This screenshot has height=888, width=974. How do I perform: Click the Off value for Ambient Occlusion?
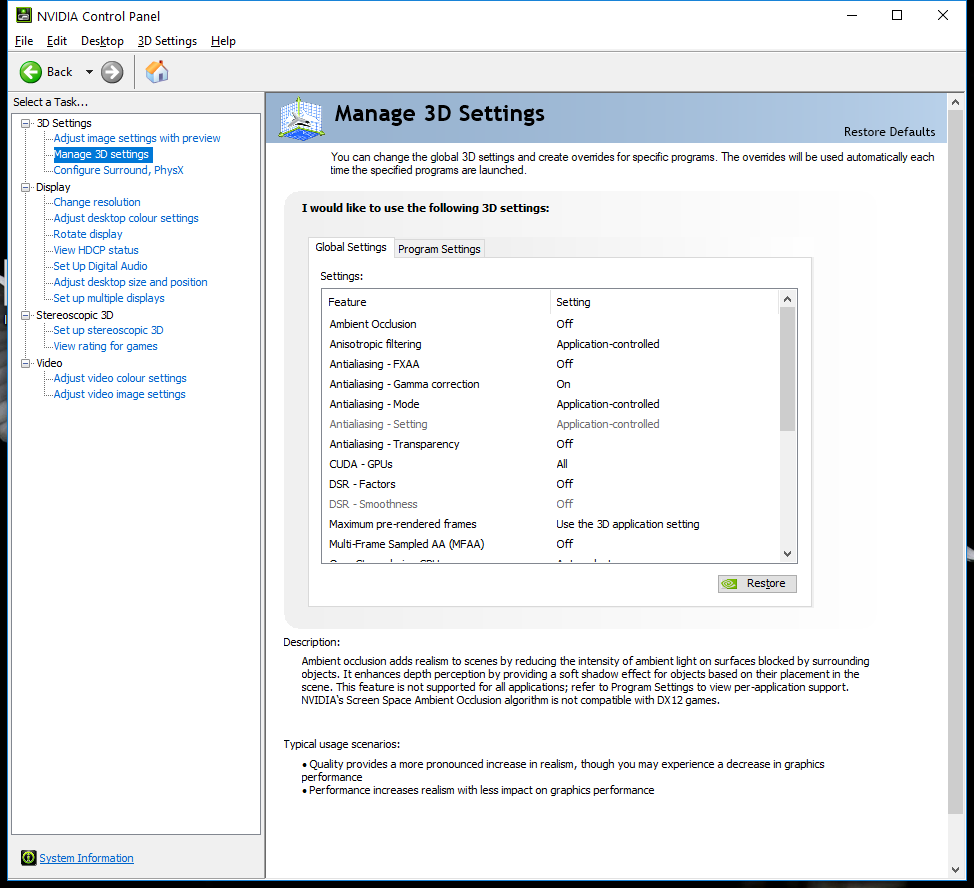click(x=565, y=324)
